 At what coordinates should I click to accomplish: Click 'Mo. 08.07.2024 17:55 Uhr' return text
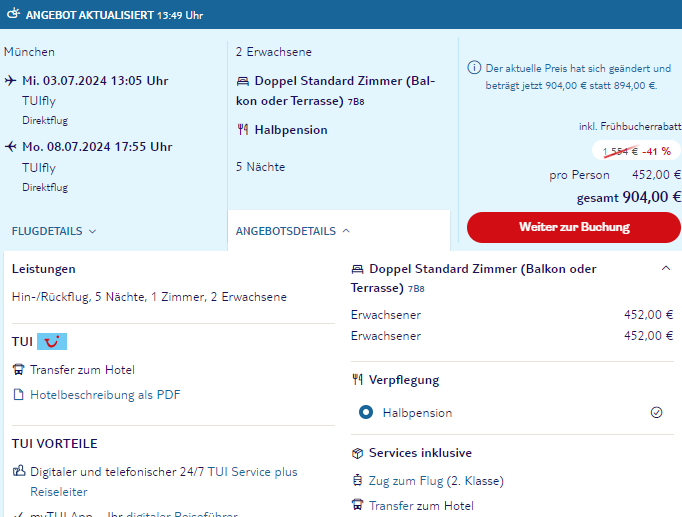97,147
